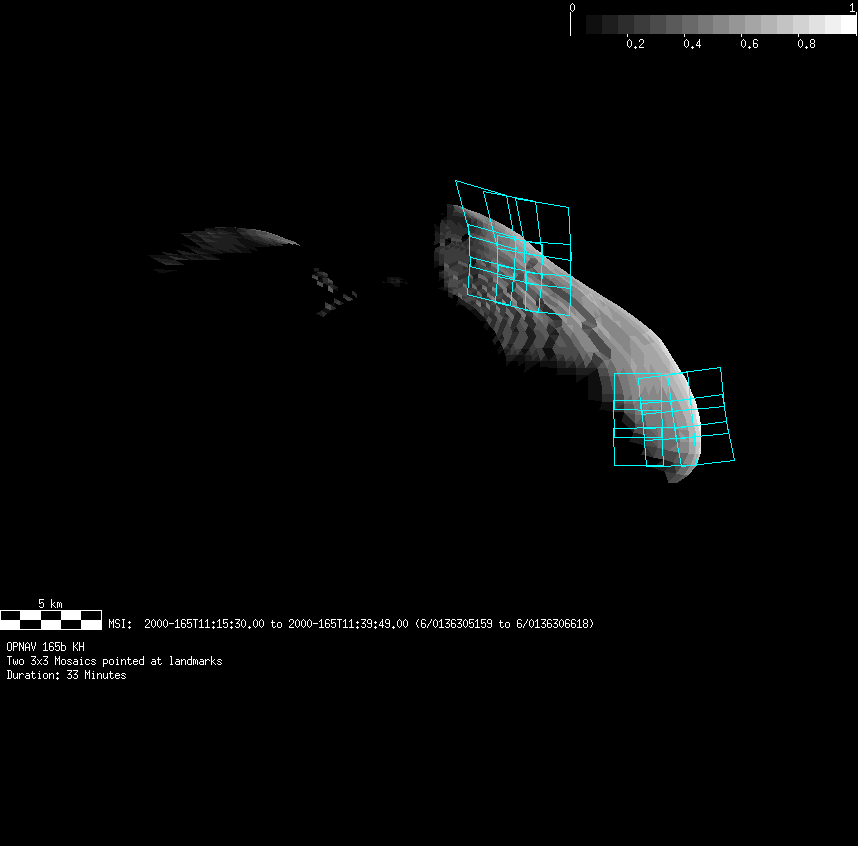Click the white end of the grayscale bar
858x846 pixels.
[x=845, y=25]
